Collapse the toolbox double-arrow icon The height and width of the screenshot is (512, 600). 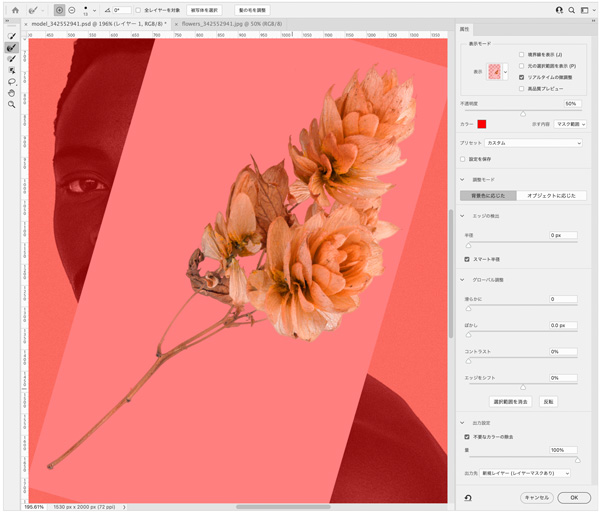pos(7,21)
